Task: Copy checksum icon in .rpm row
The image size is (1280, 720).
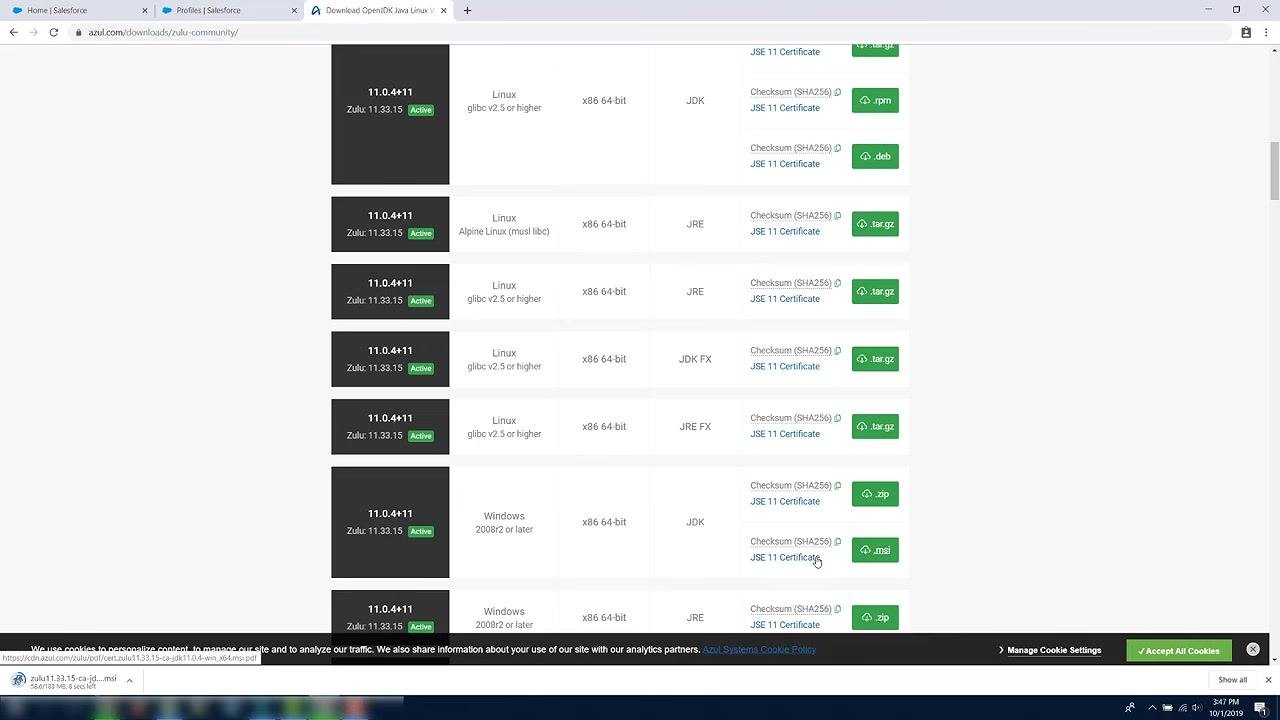Action: click(838, 92)
